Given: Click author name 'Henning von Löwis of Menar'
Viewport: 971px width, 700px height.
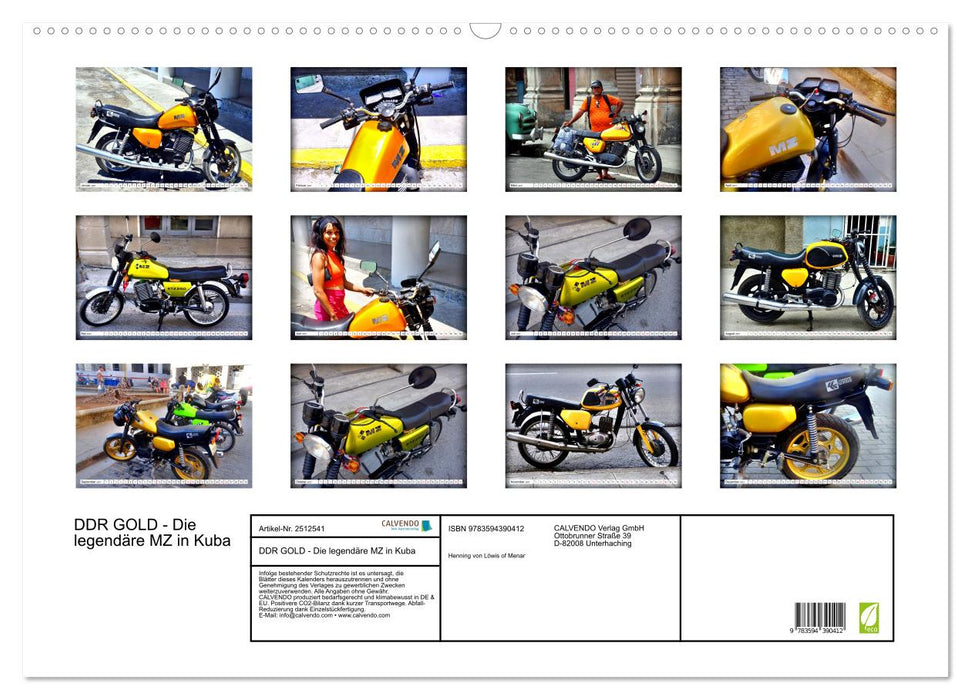Looking at the screenshot, I should (487, 556).
